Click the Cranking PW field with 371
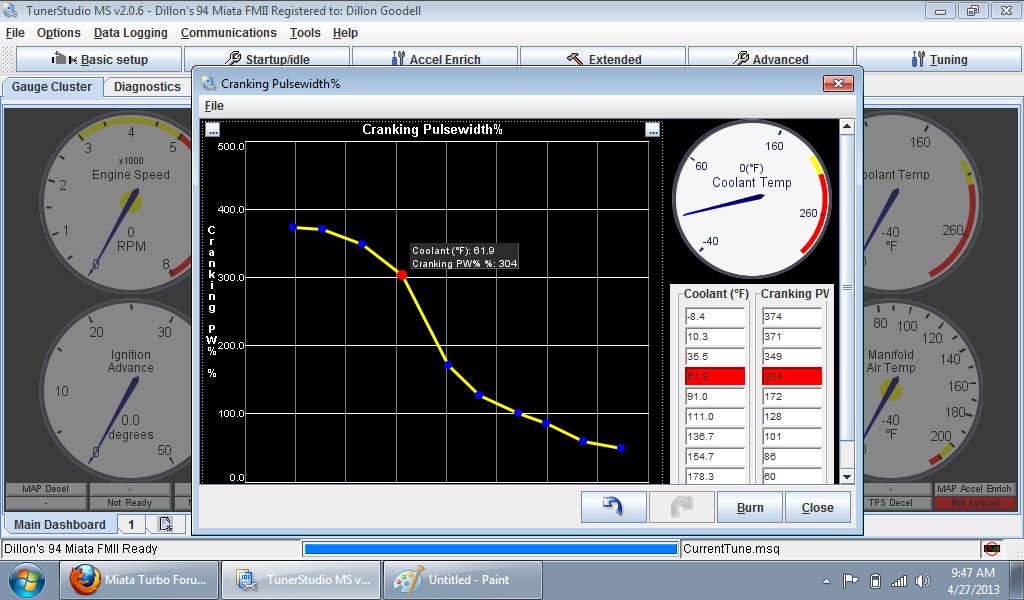 click(x=792, y=337)
